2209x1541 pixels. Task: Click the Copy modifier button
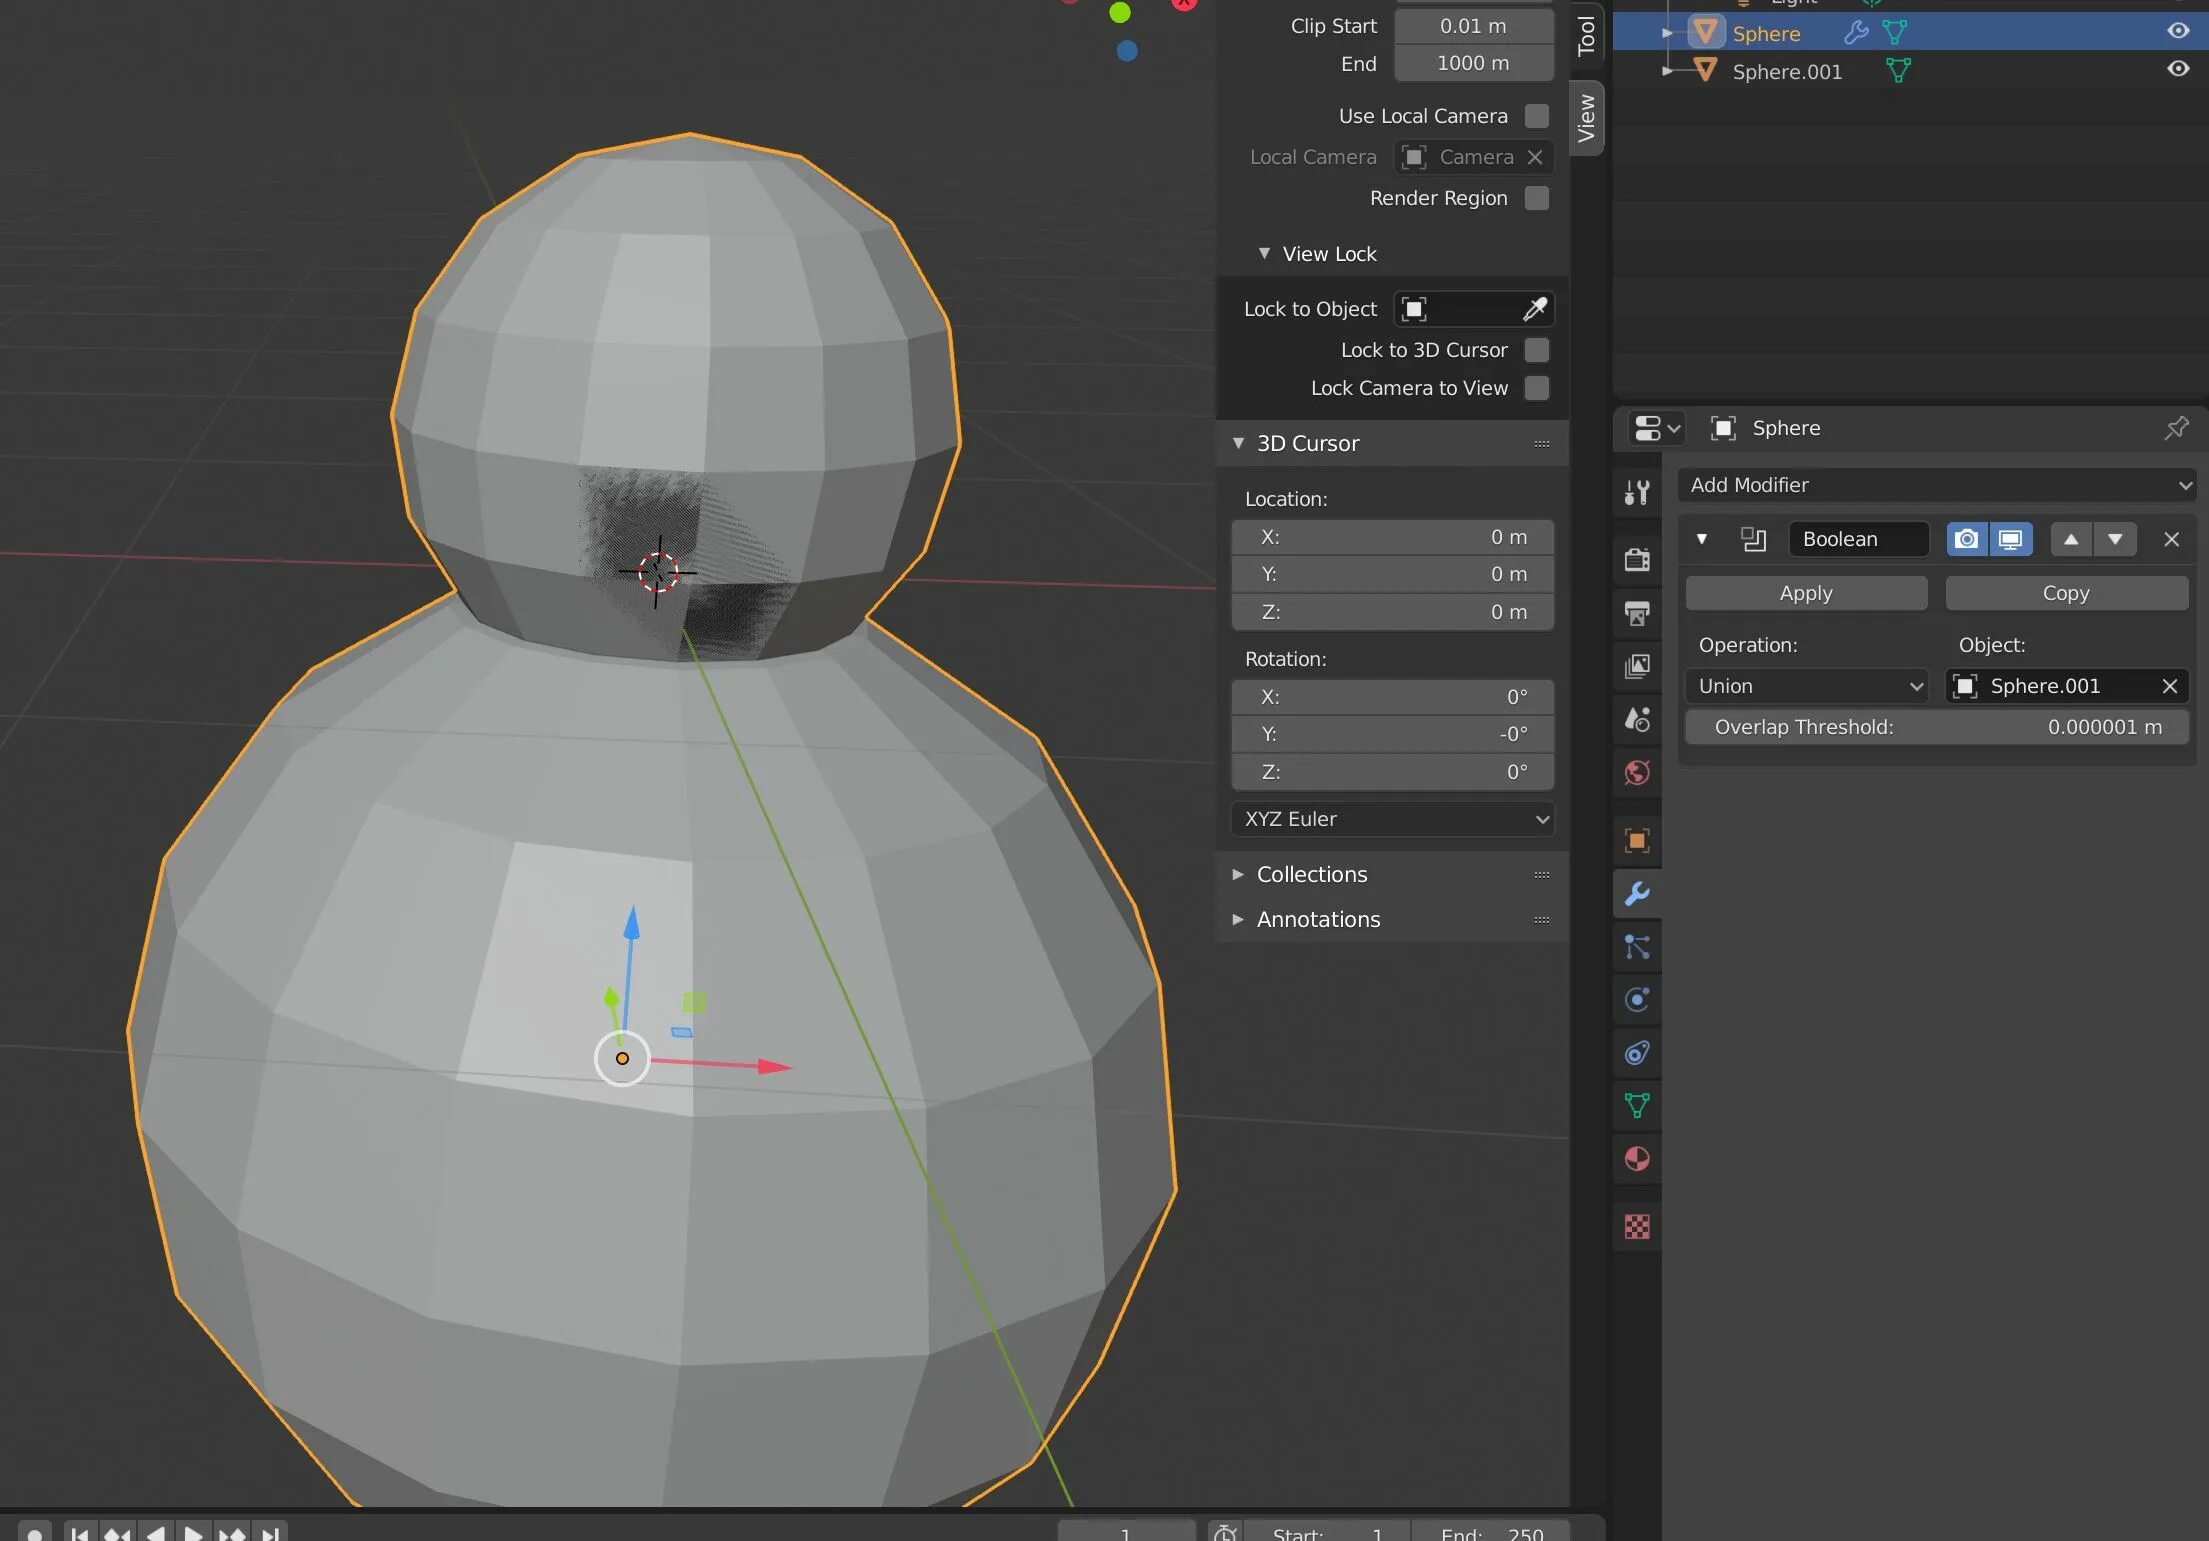click(x=2066, y=593)
